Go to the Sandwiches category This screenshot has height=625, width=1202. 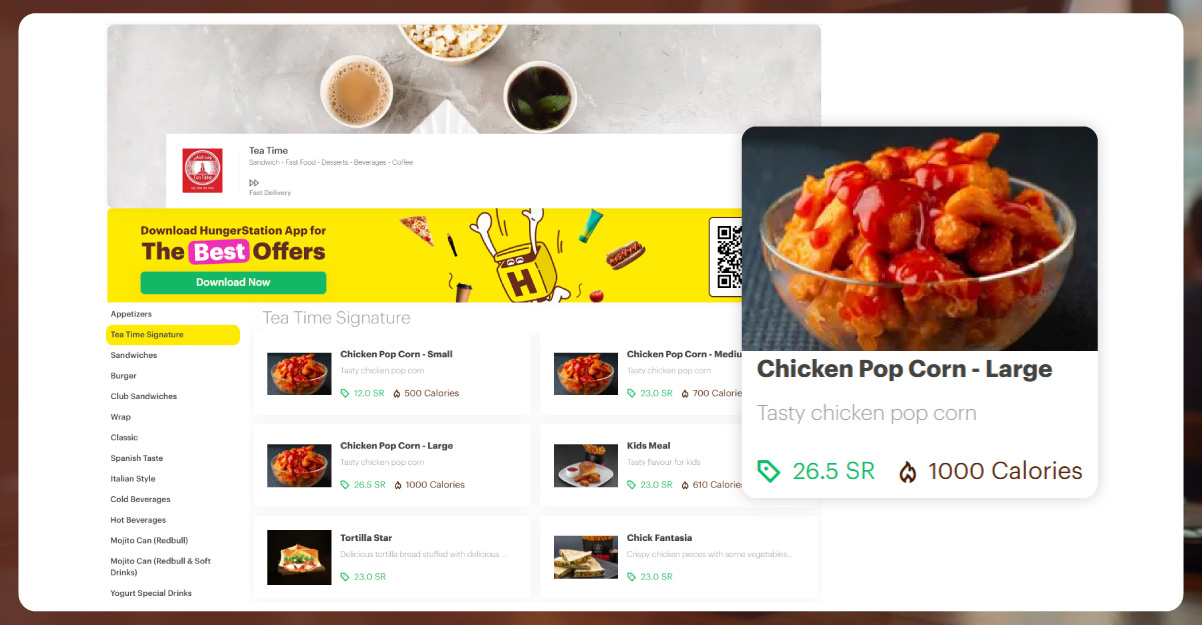tap(134, 355)
